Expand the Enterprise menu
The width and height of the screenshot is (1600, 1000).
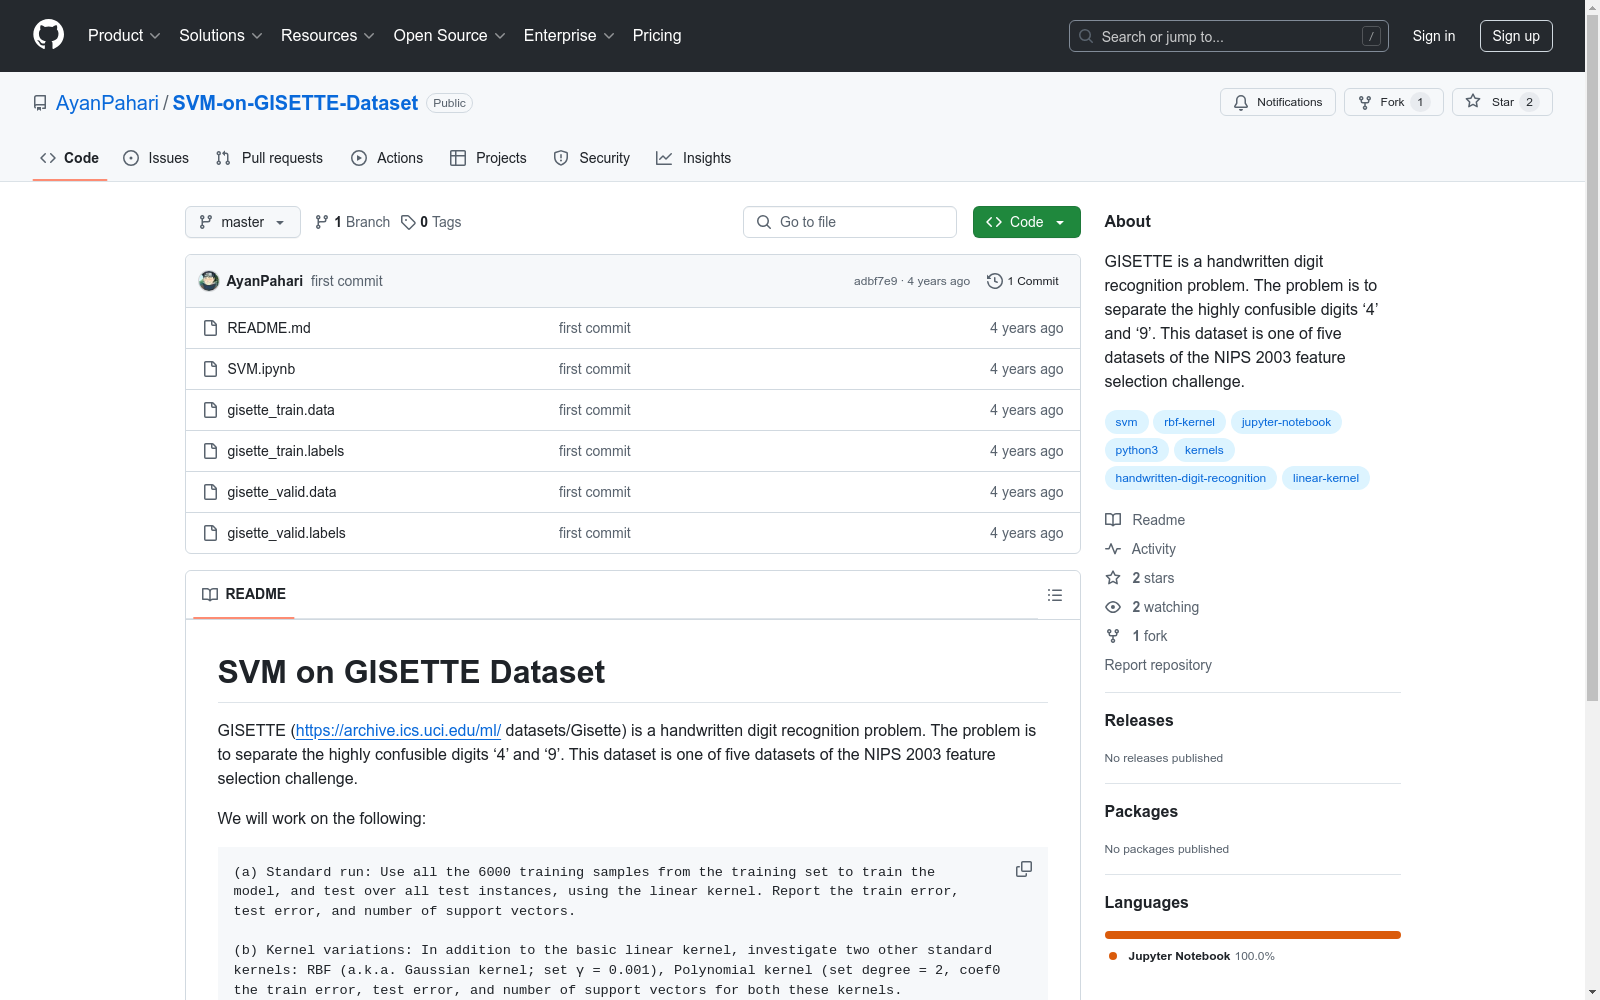[569, 35]
